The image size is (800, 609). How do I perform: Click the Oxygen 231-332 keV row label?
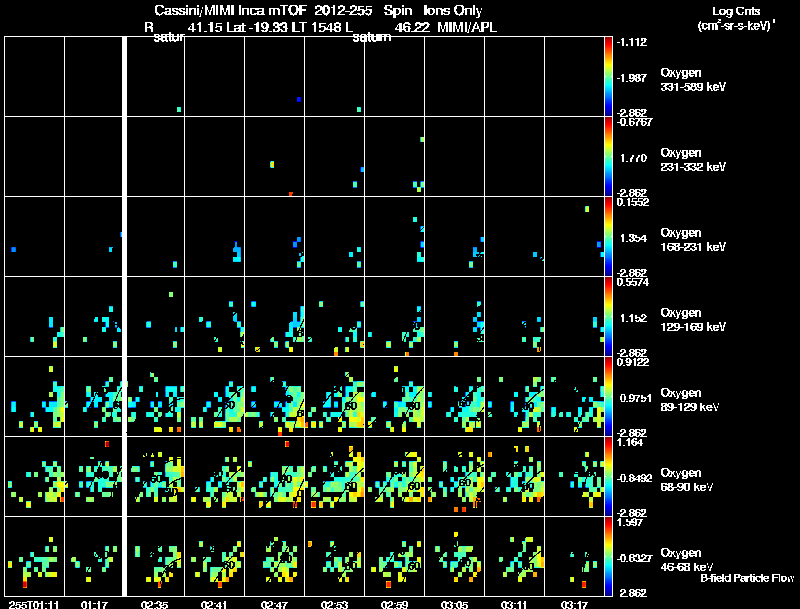pyautogui.click(x=693, y=160)
